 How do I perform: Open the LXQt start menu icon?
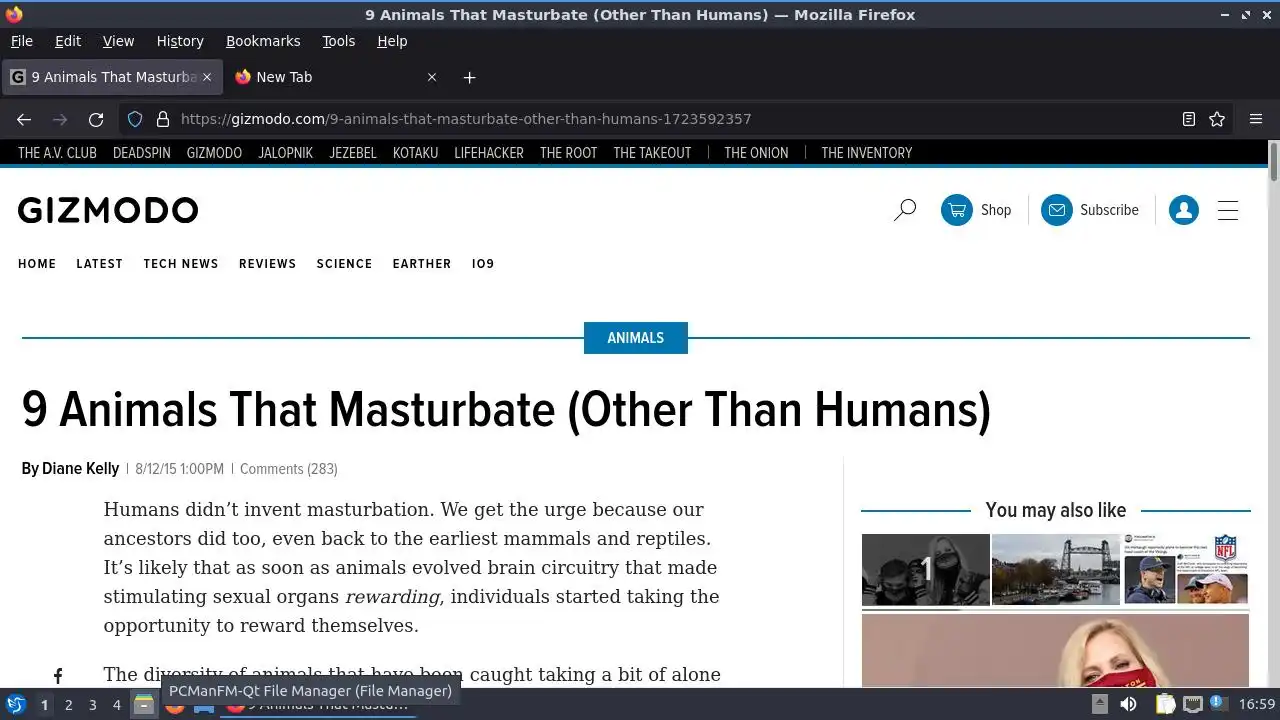[x=15, y=705]
